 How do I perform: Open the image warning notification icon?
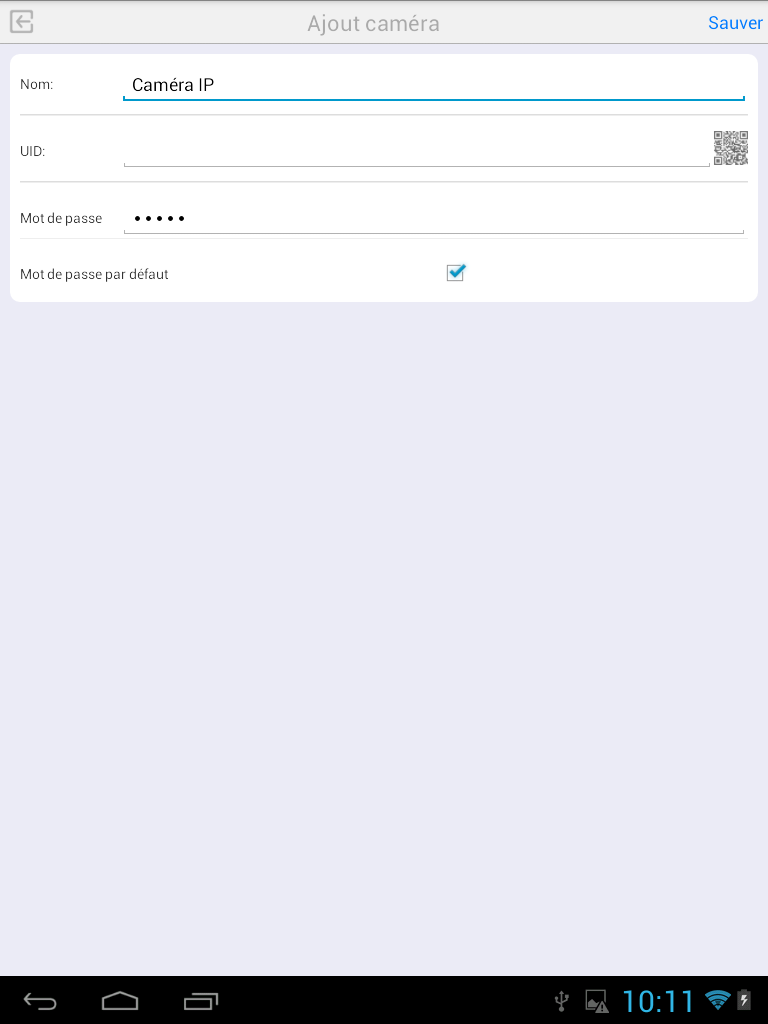[x=597, y=1001]
